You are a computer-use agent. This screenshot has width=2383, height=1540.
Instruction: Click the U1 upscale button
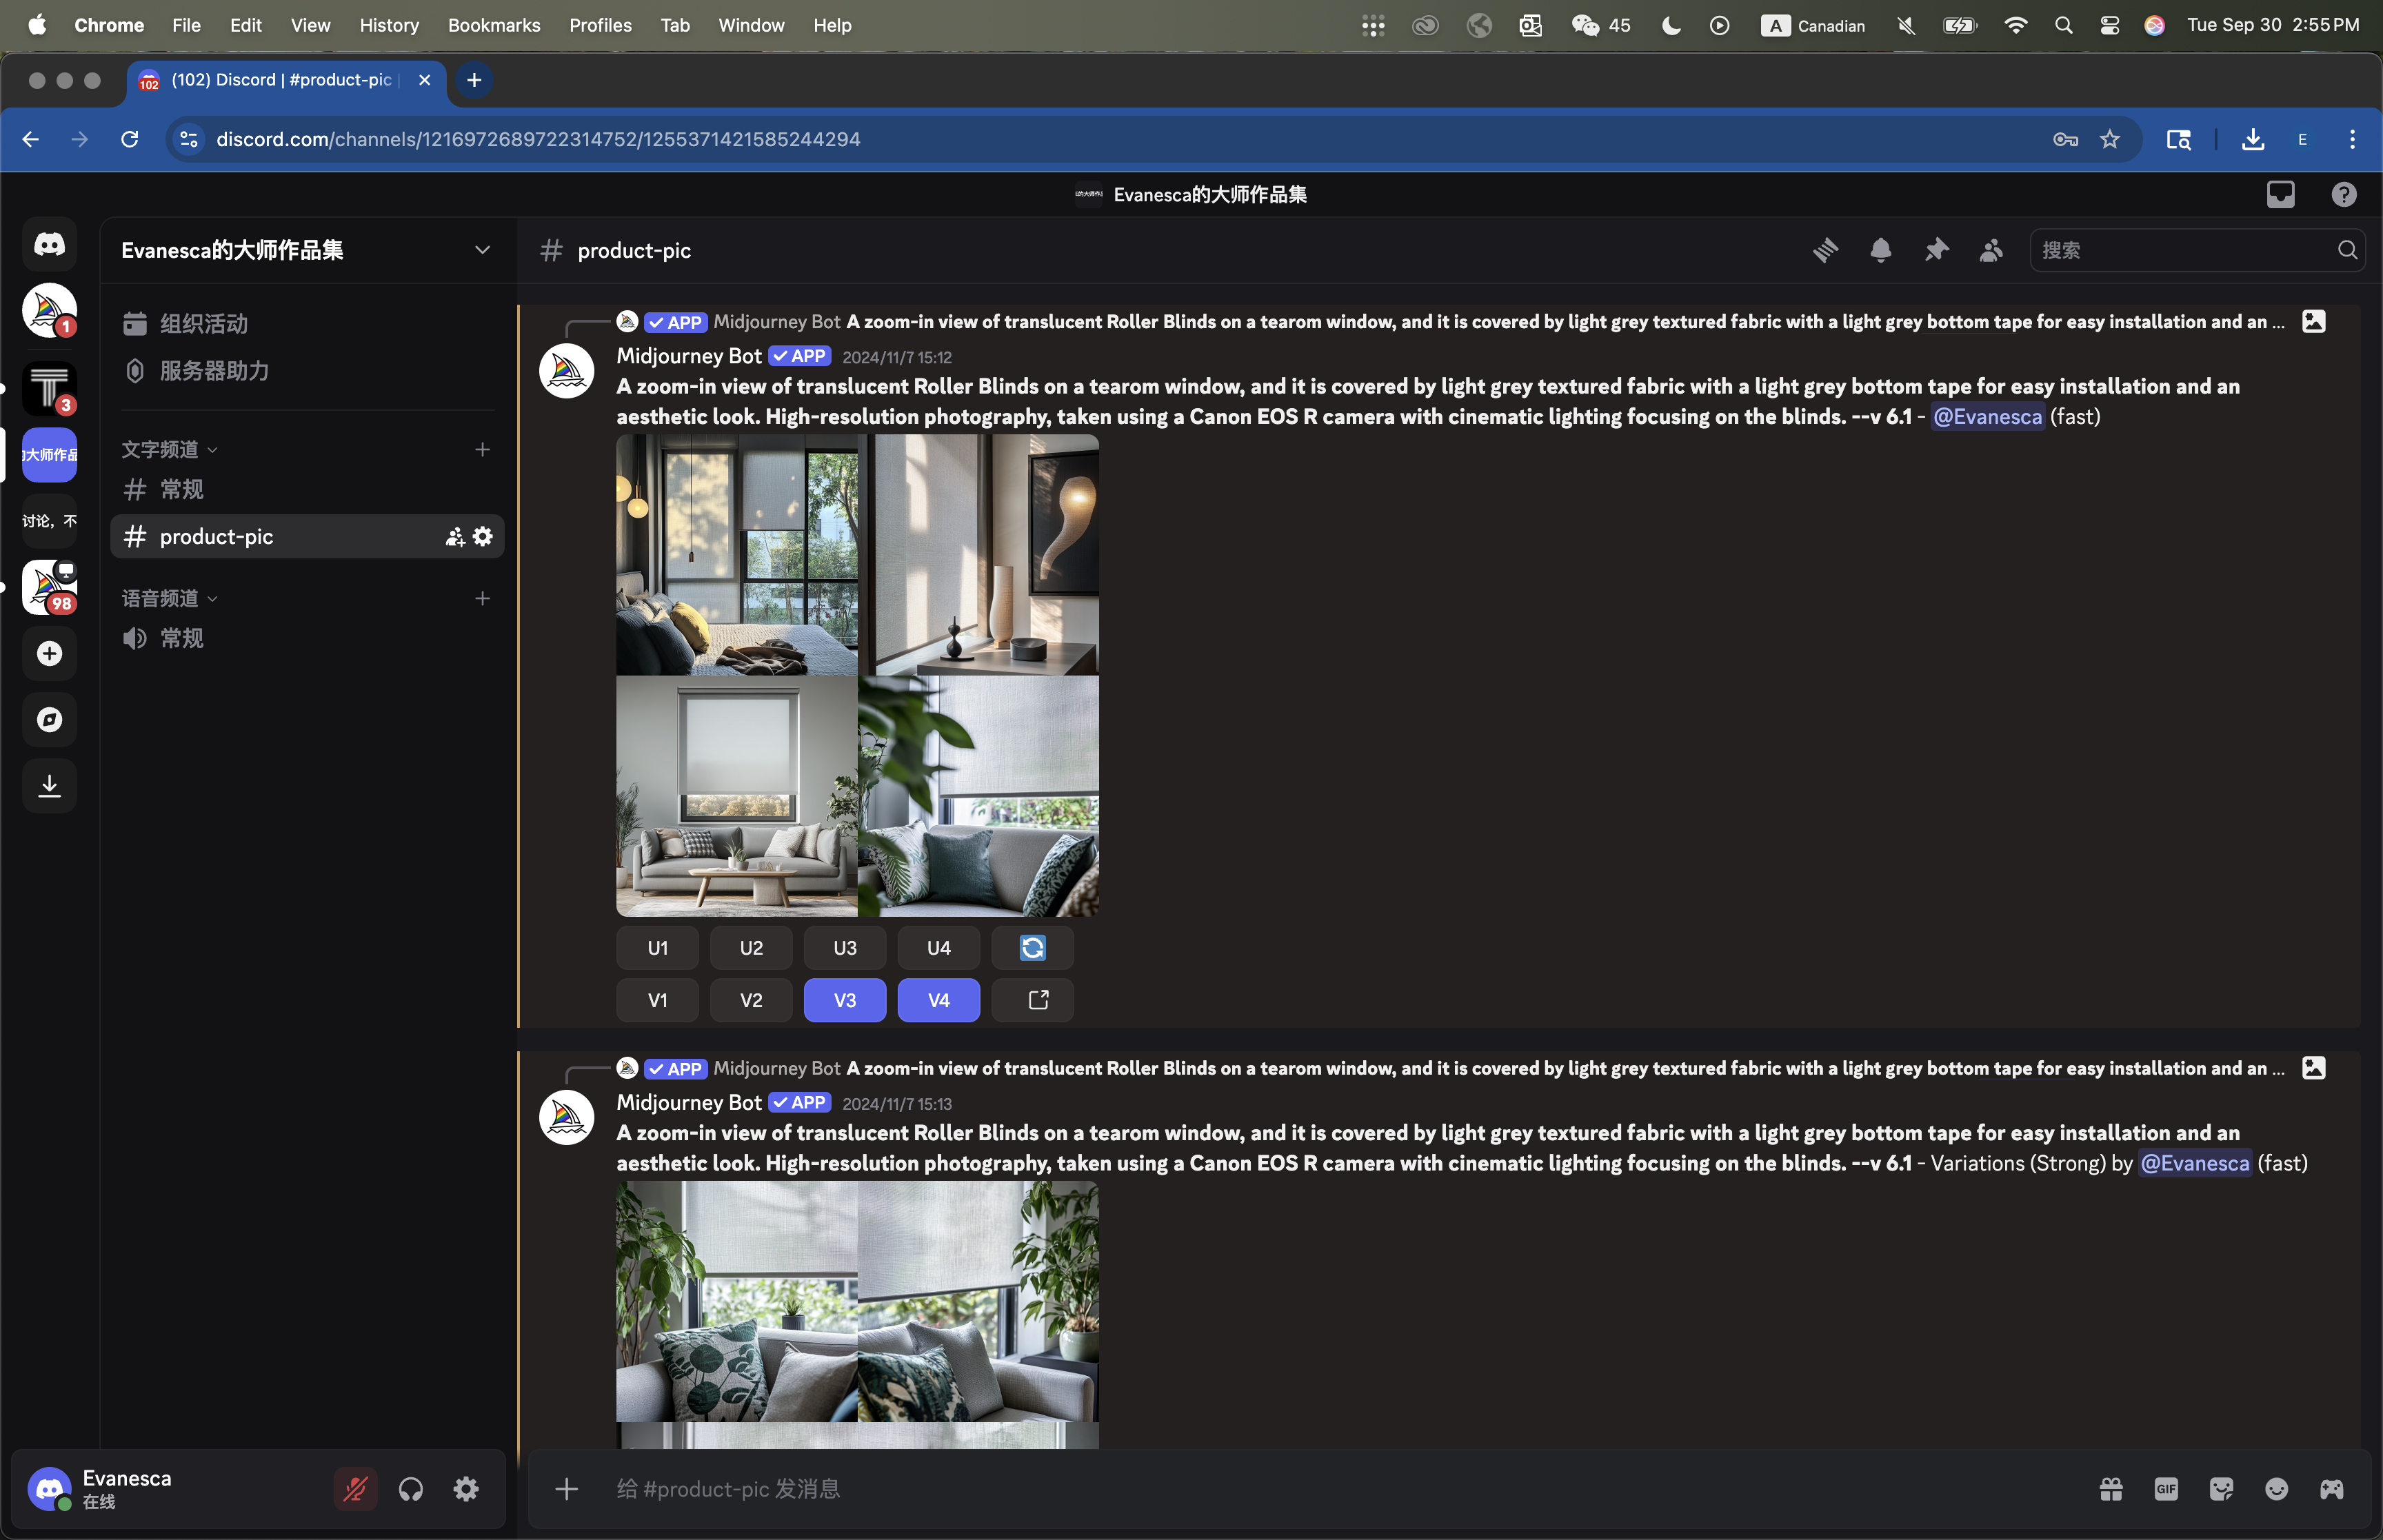pos(657,948)
